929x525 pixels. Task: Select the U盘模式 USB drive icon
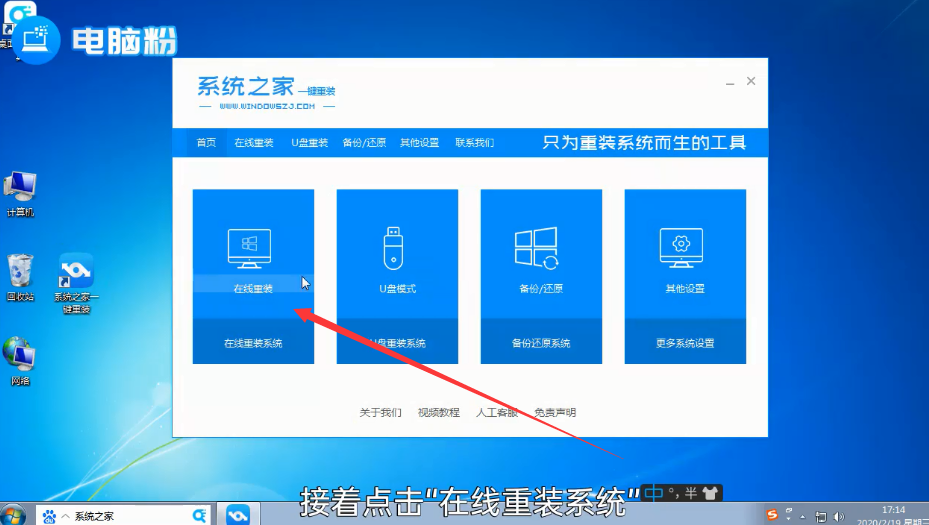(393, 248)
